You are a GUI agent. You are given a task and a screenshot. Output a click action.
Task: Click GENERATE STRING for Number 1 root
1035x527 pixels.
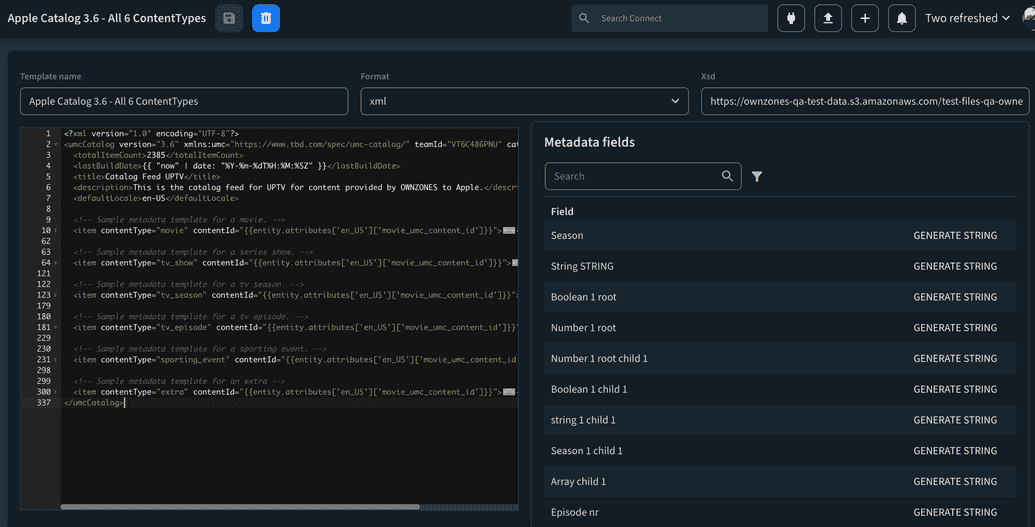point(955,328)
